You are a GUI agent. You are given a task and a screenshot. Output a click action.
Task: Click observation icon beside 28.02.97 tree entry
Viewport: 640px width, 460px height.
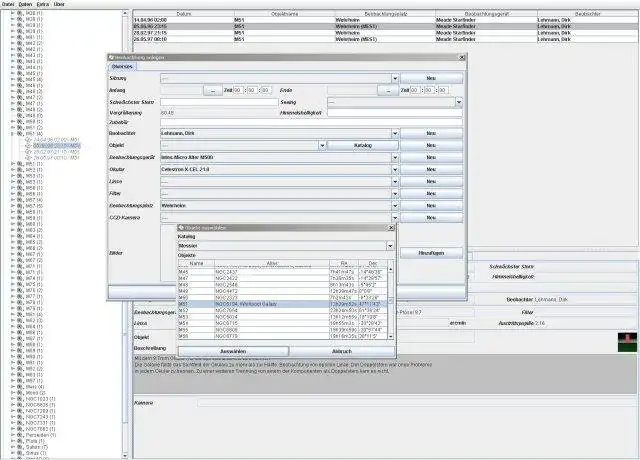28,151
